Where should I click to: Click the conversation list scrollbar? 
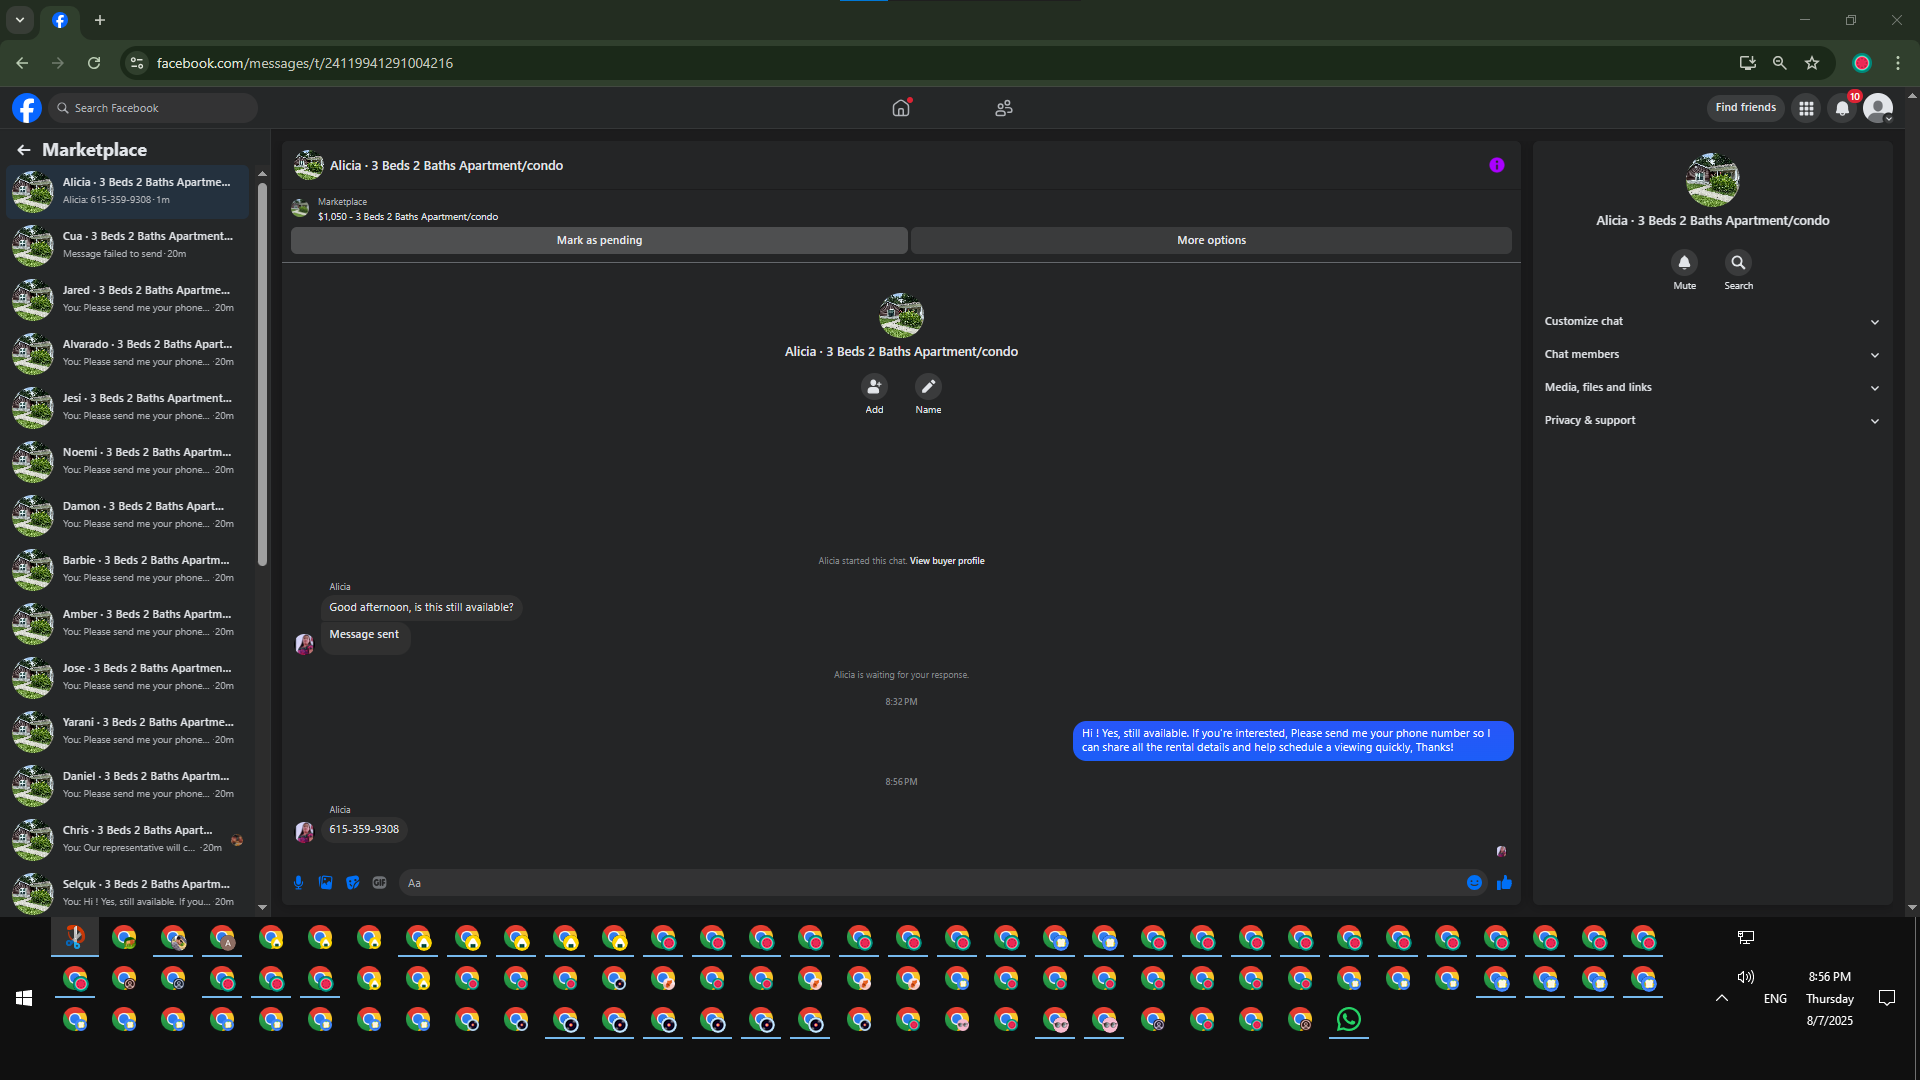coord(262,375)
